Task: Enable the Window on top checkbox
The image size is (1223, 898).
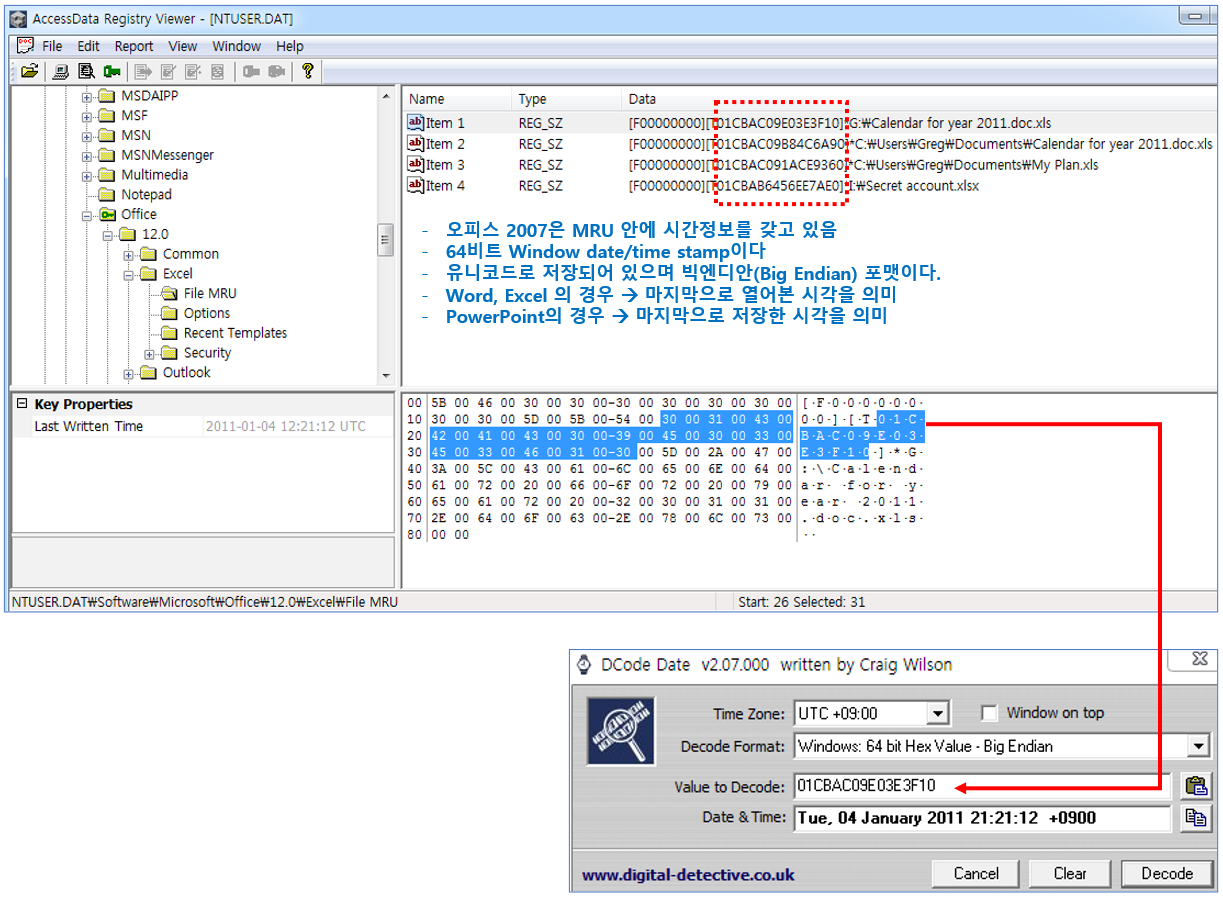Action: (989, 713)
